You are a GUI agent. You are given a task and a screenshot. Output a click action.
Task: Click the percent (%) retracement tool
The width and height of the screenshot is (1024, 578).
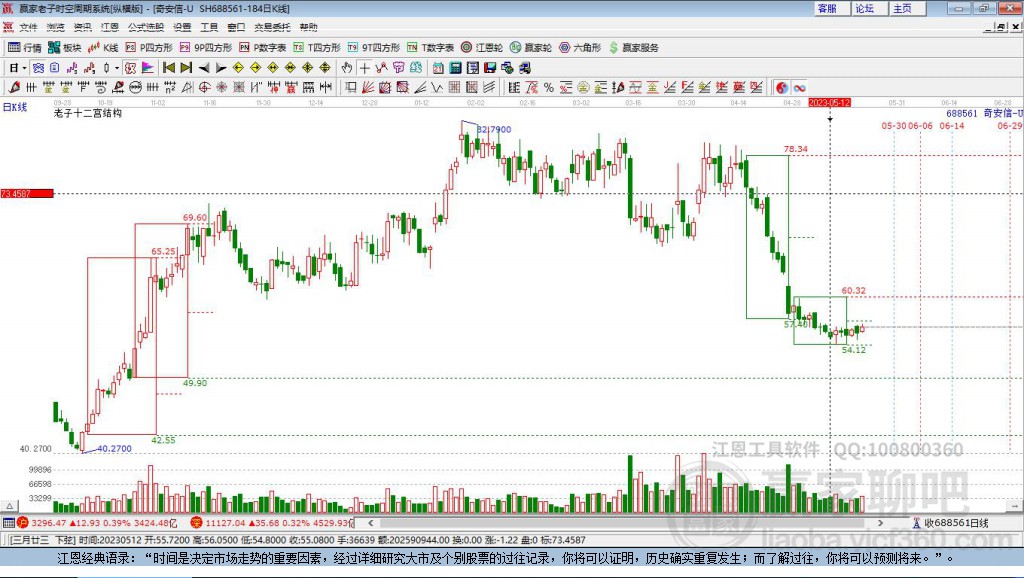(x=549, y=88)
